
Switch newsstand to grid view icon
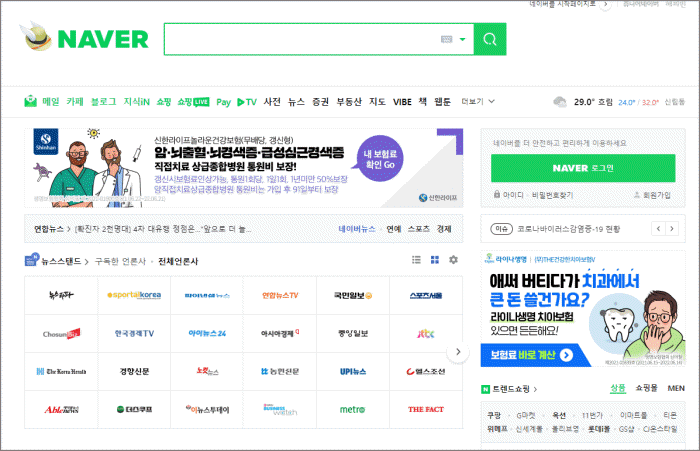pyautogui.click(x=435, y=259)
